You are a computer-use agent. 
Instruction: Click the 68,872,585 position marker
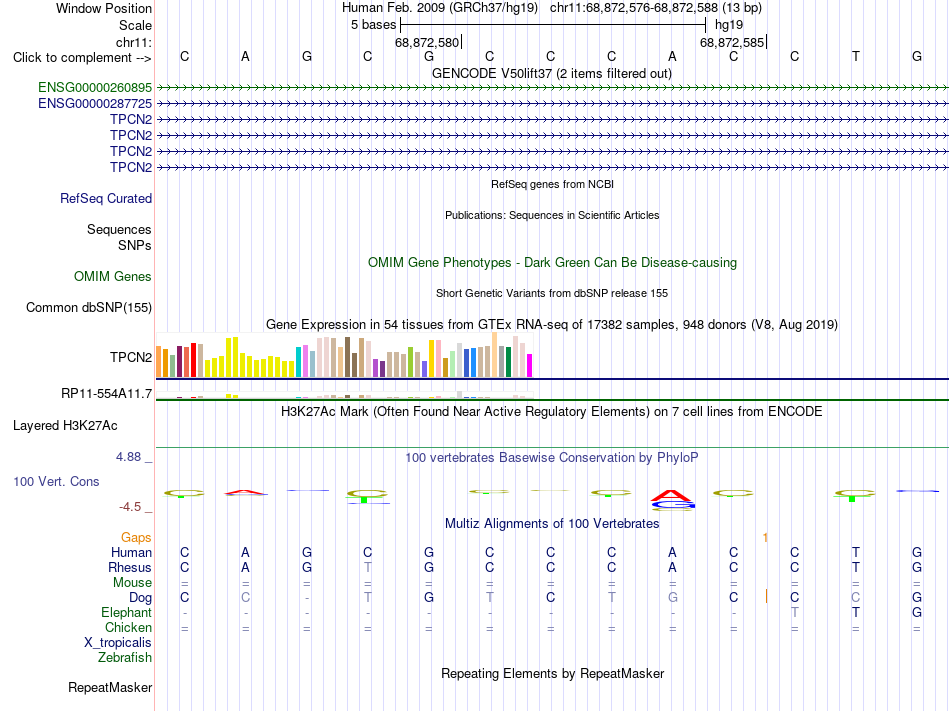[x=732, y=42]
